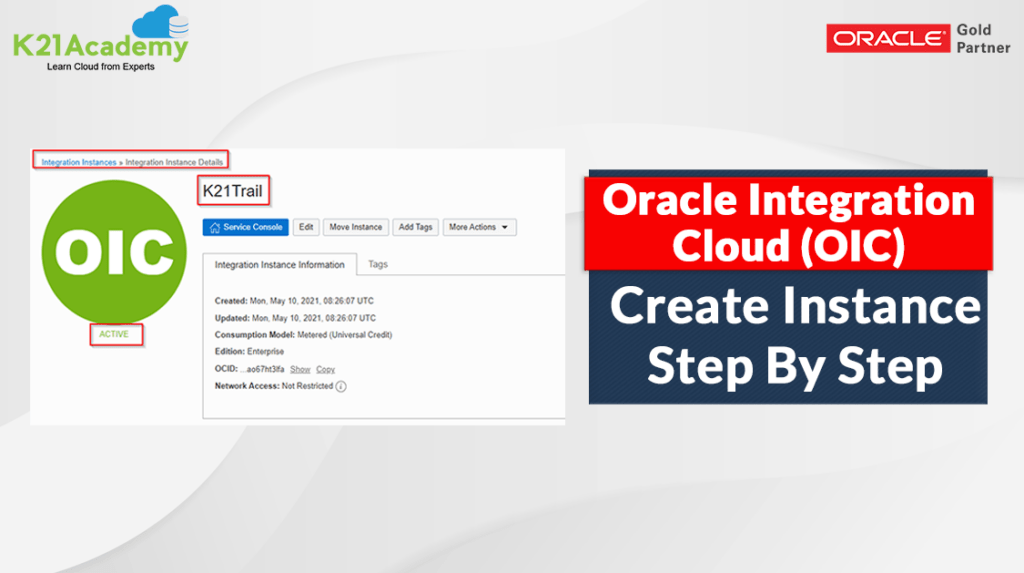Copy the OCID to clipboard

point(325,369)
